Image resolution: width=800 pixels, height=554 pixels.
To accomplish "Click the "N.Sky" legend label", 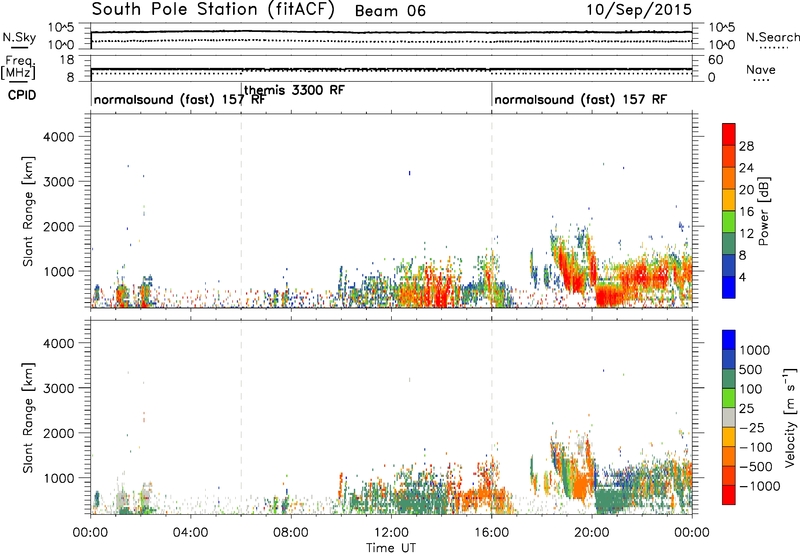I will tap(19, 38).
